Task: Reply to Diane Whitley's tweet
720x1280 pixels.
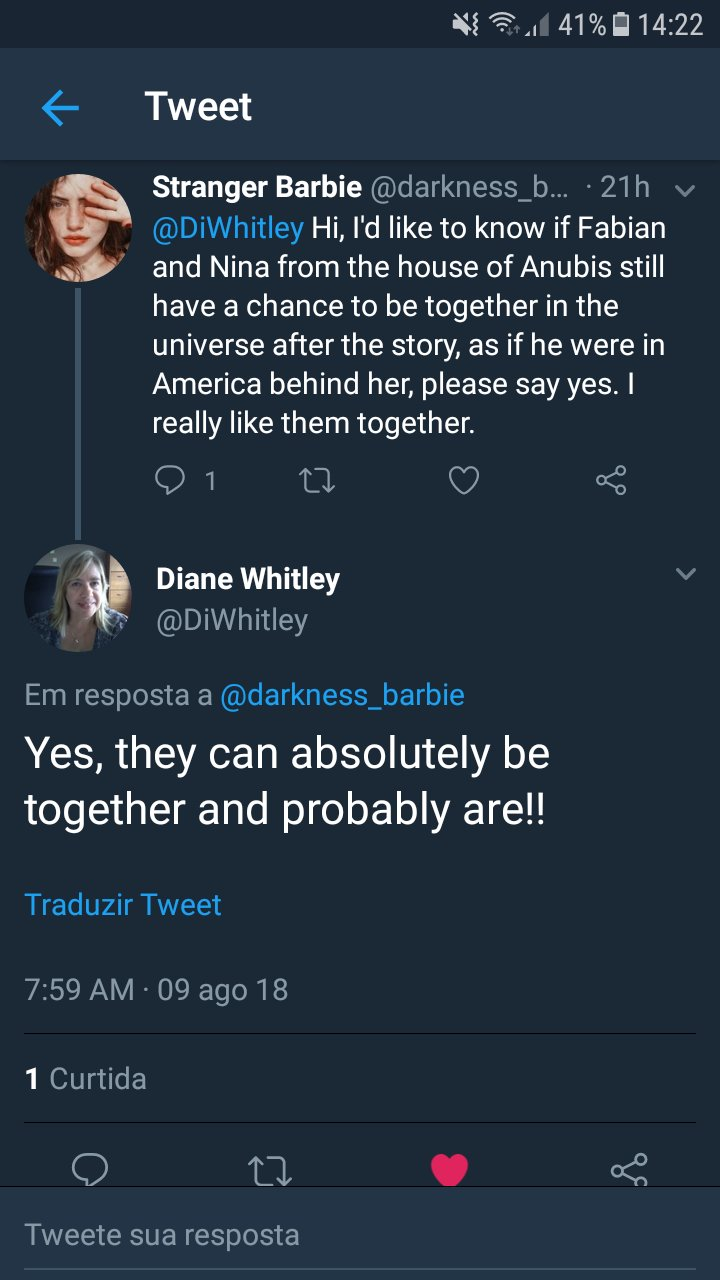Action: pos(90,1168)
